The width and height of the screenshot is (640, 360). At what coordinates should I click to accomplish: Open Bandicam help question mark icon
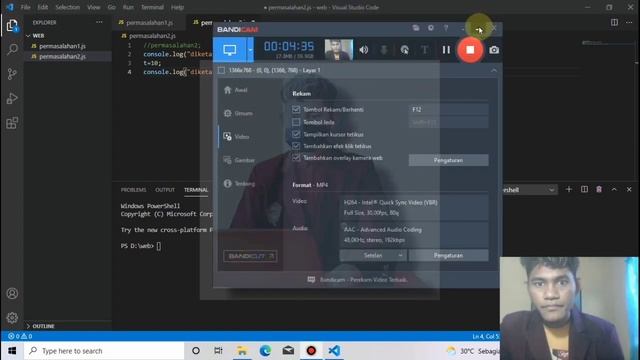click(x=446, y=28)
